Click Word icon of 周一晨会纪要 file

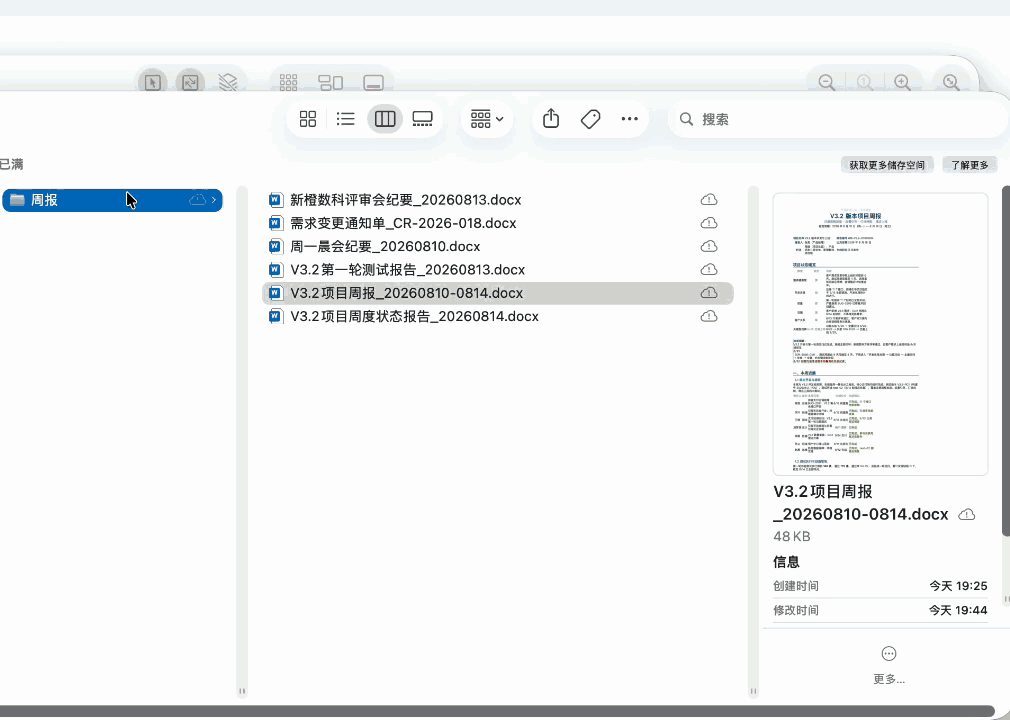coord(276,246)
